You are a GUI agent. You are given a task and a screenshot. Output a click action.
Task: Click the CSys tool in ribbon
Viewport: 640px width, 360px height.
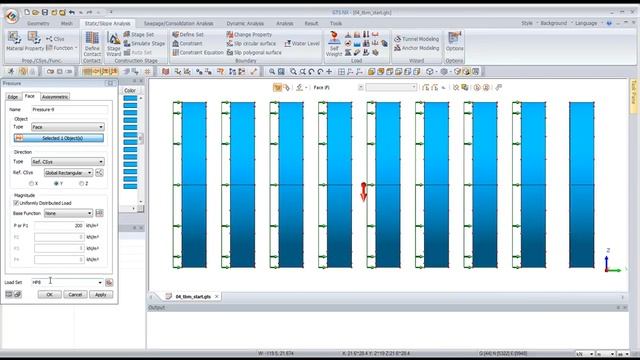pyautogui.click(x=55, y=39)
